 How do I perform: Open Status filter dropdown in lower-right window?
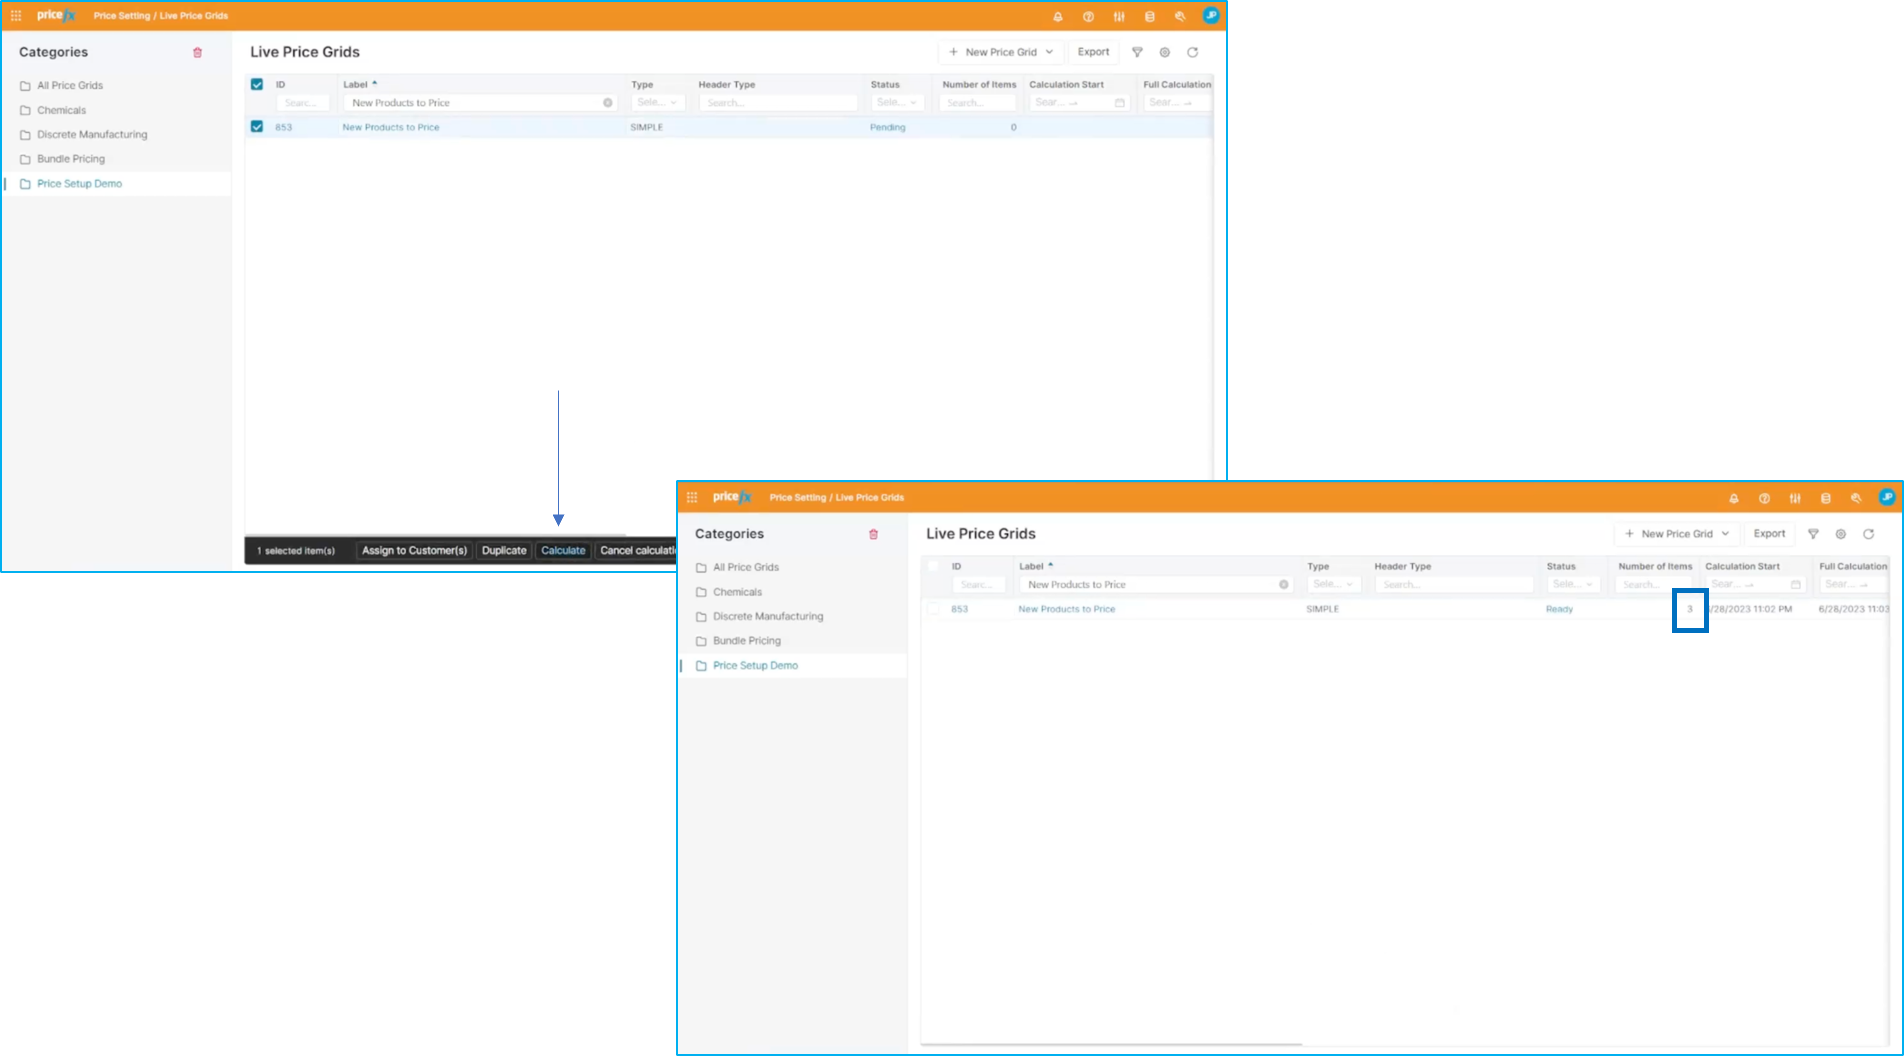click(1573, 585)
